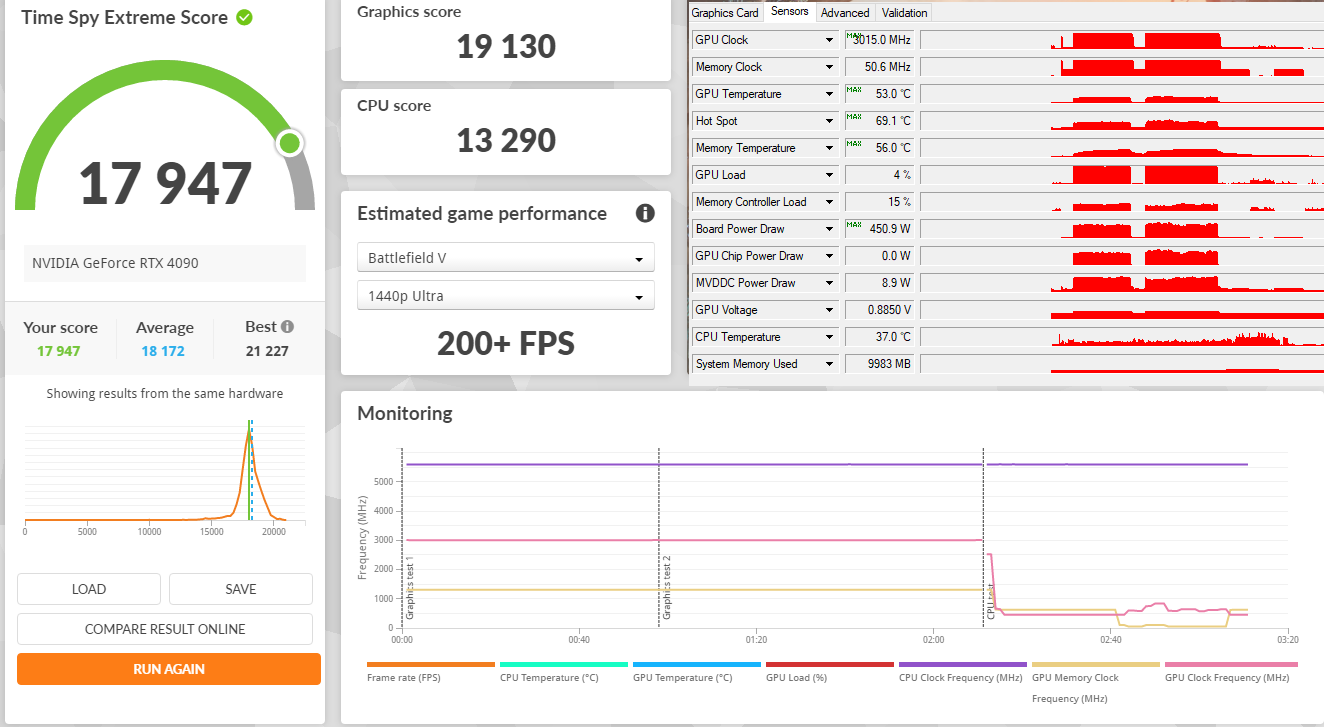Click the CPU test timeline marker
1324x727 pixels.
992,603
